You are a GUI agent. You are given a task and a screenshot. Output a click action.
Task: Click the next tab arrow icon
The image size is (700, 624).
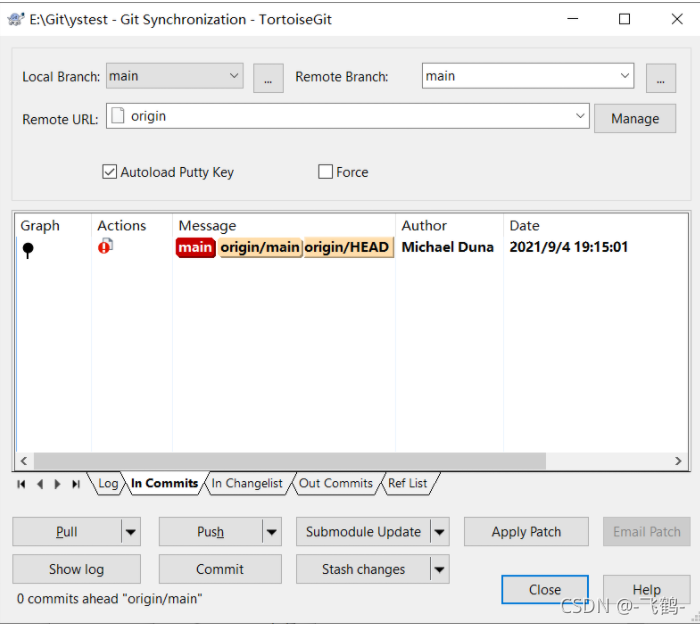pos(57,484)
